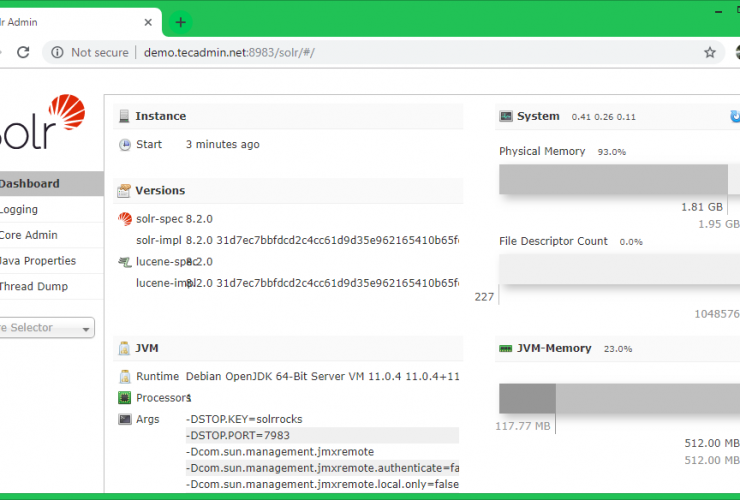The image size is (740, 500).
Task: Open Java Properties page
Action: coord(38,261)
